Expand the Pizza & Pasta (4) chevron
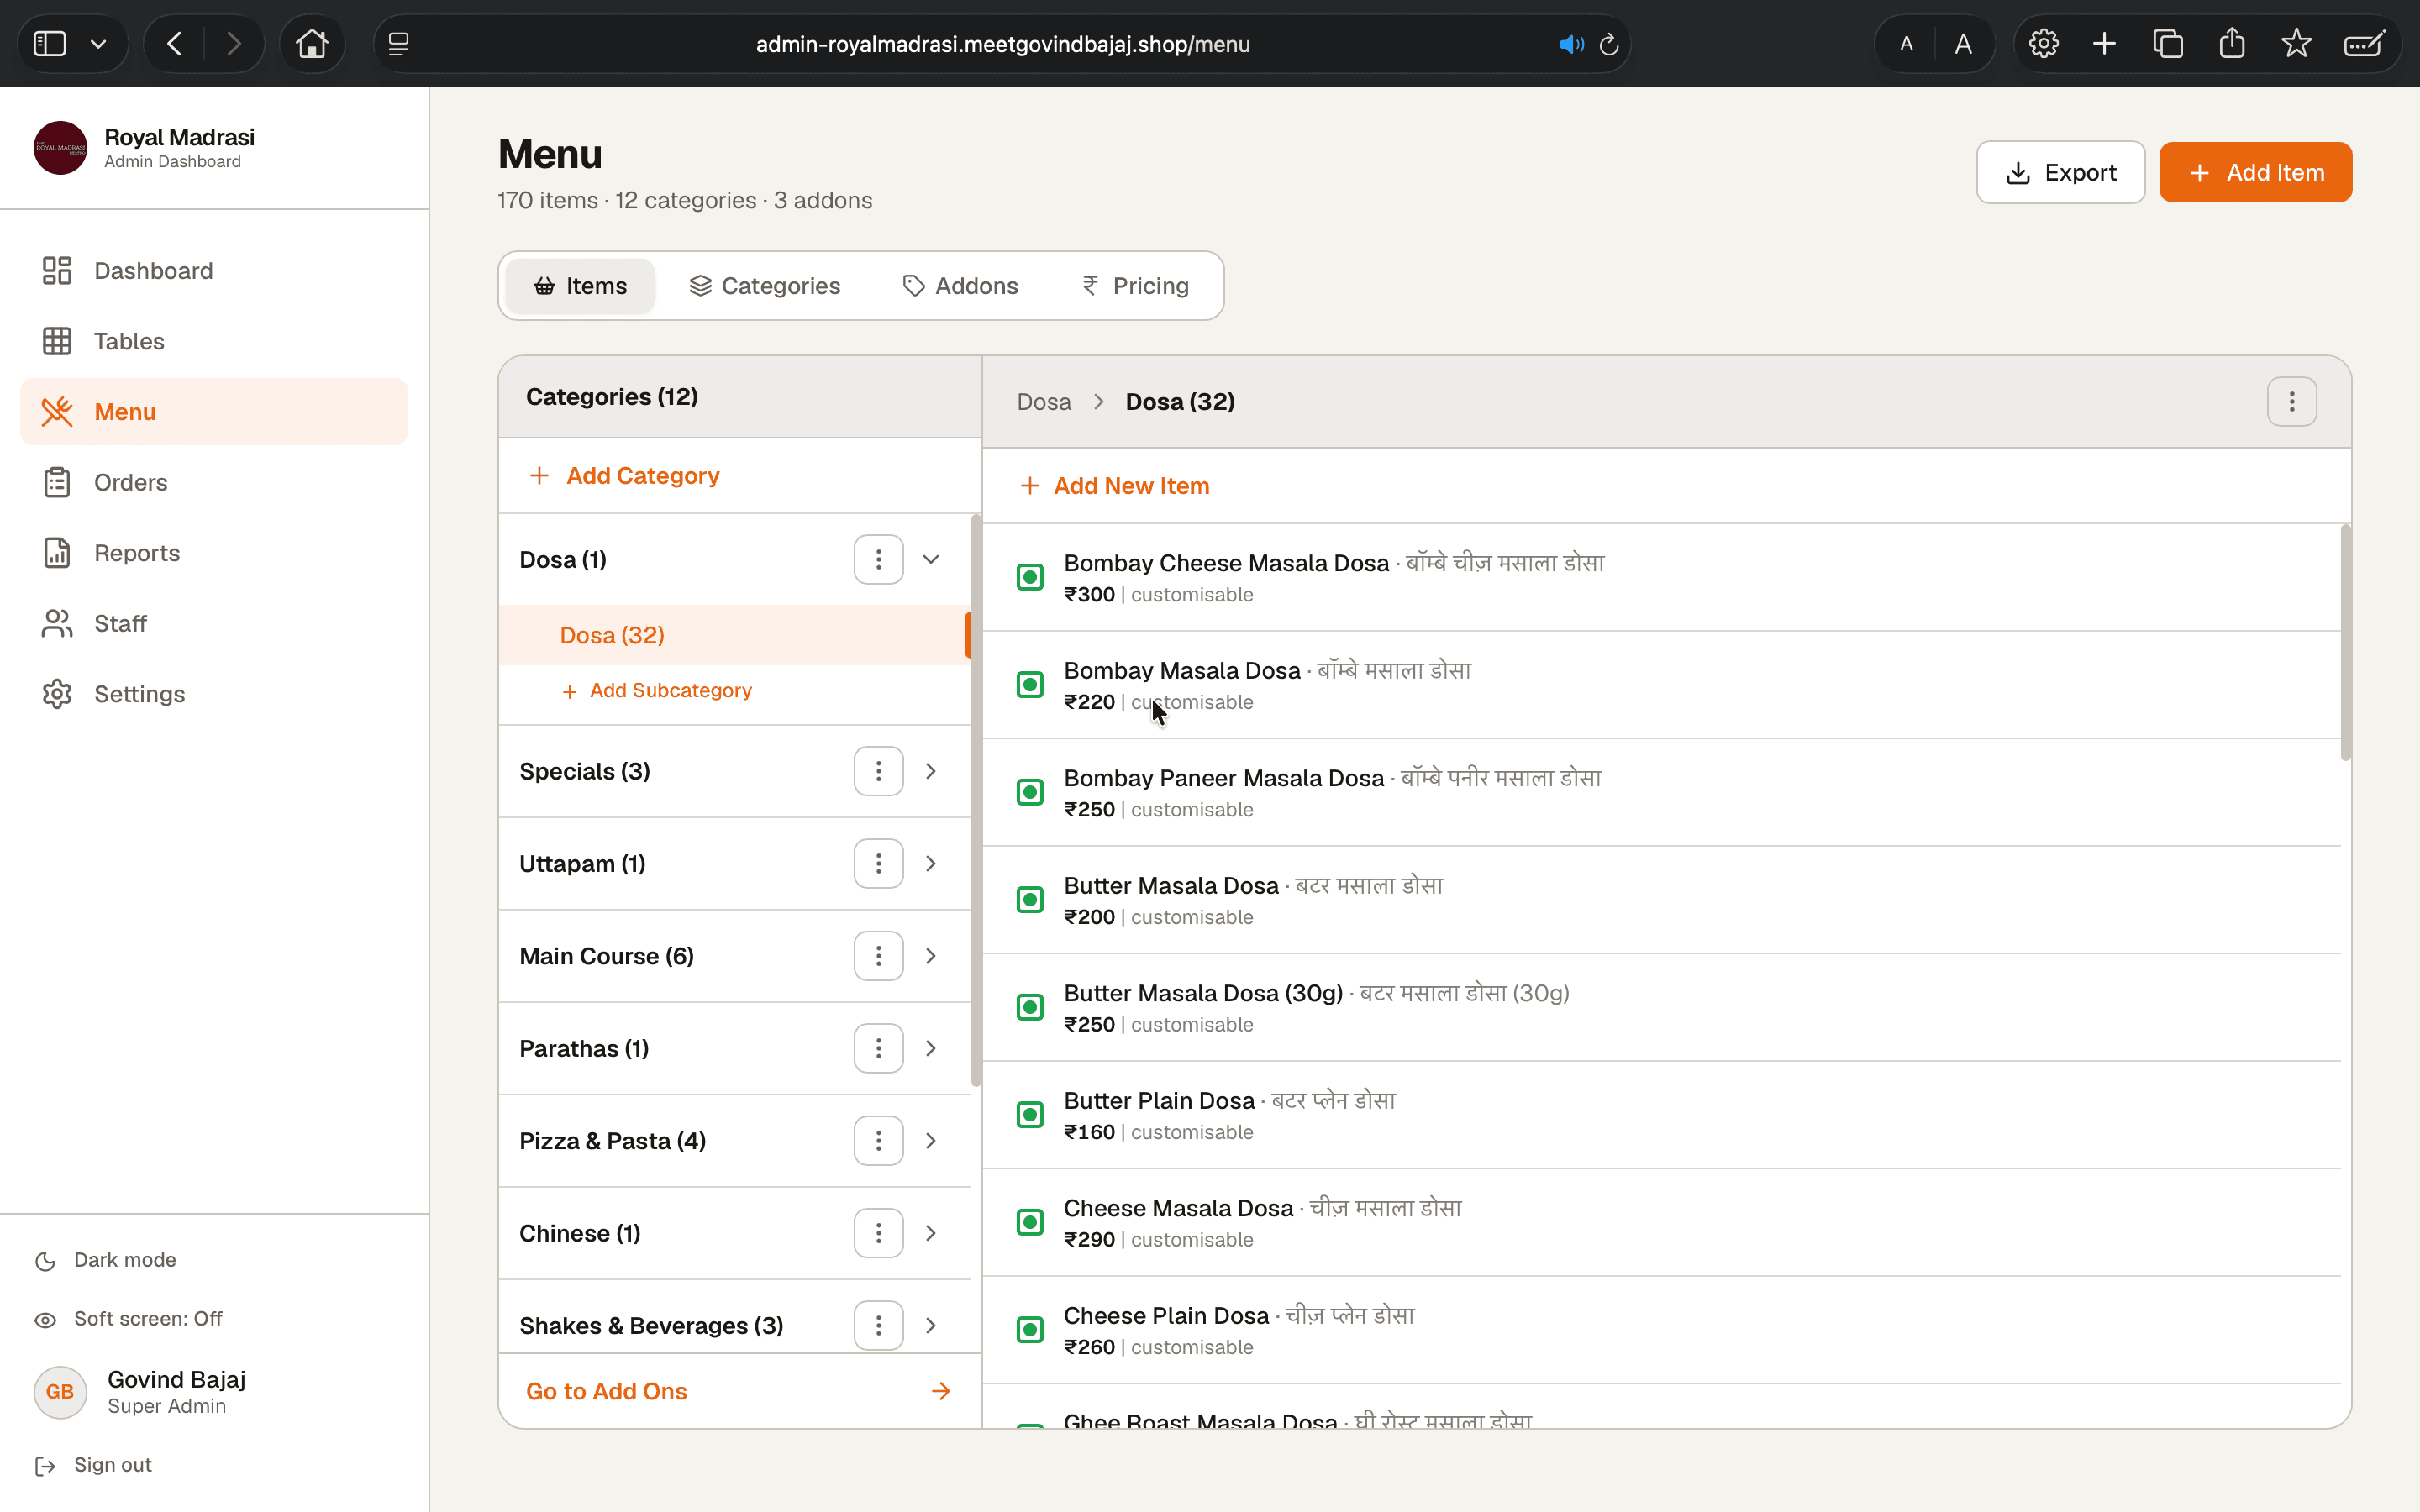The image size is (2420, 1512). click(x=931, y=1141)
